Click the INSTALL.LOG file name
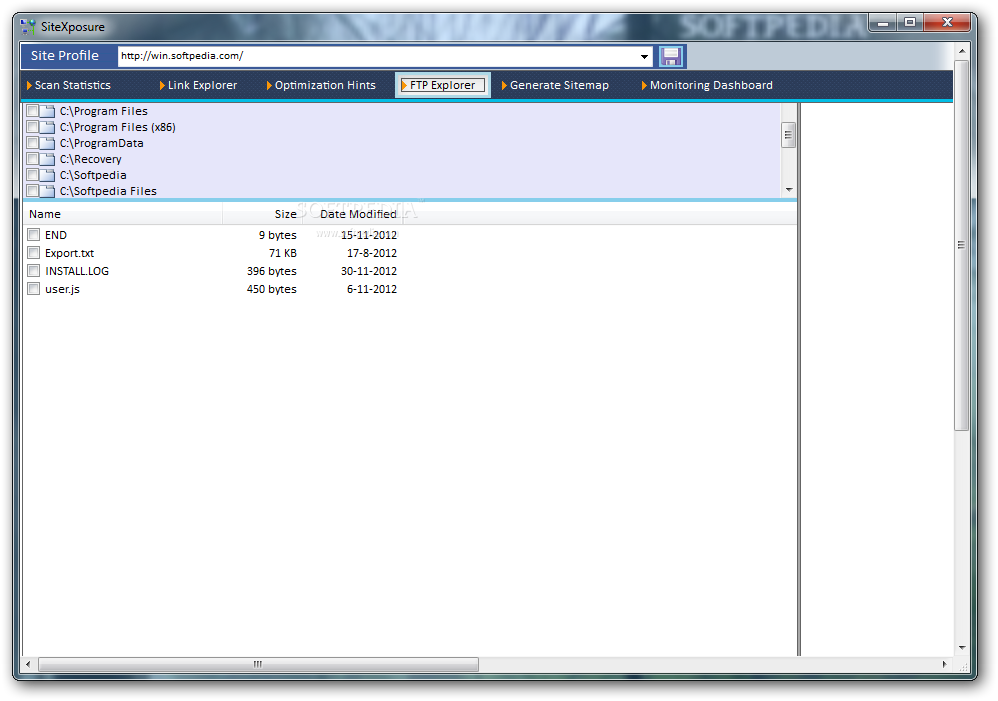 pyautogui.click(x=77, y=271)
